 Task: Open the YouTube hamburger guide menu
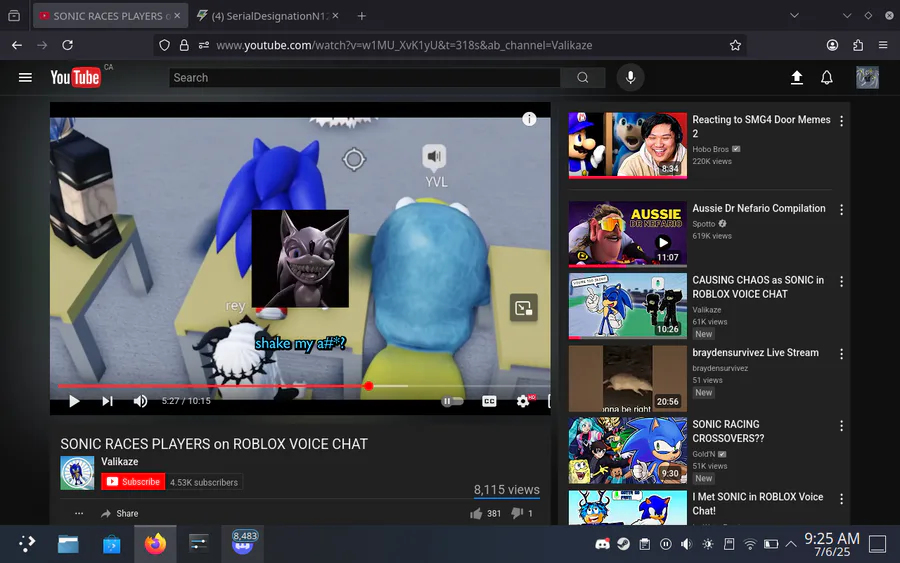[25, 77]
